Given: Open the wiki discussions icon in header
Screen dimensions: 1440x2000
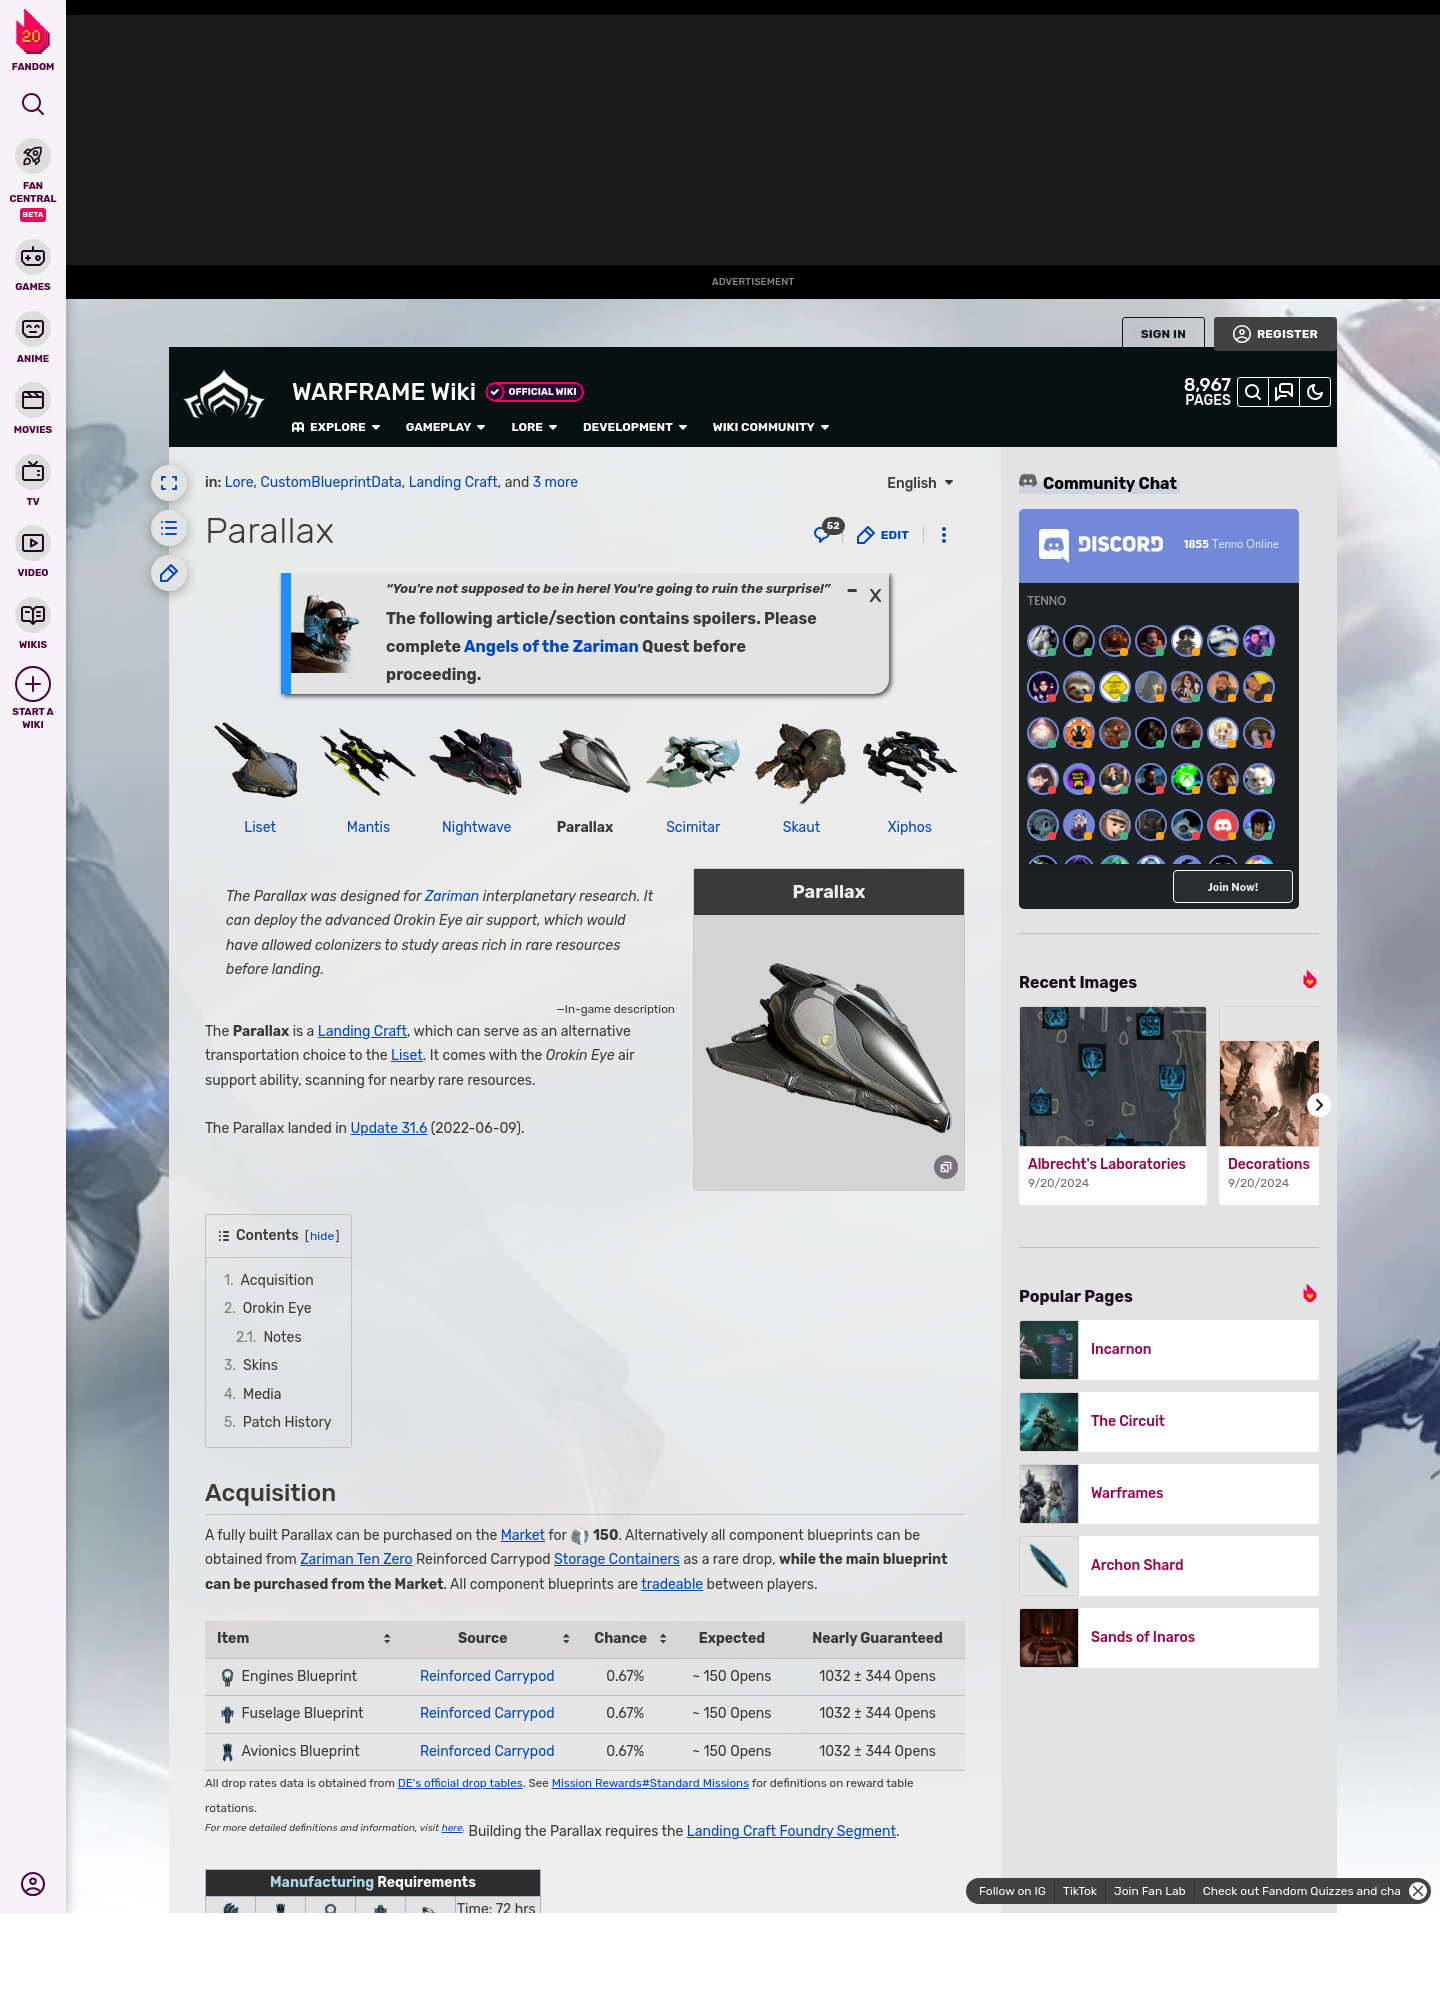Looking at the screenshot, I should point(1284,392).
